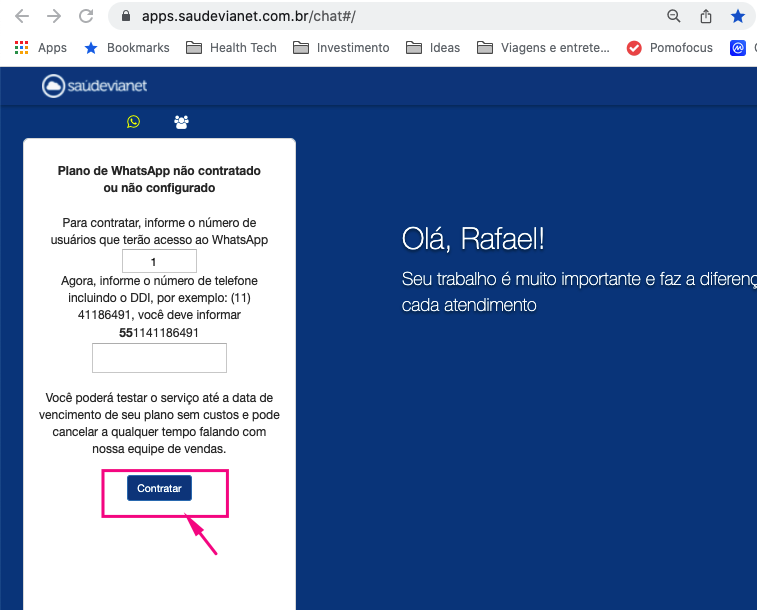
Task: Click the Contratar button
Action: (159, 488)
